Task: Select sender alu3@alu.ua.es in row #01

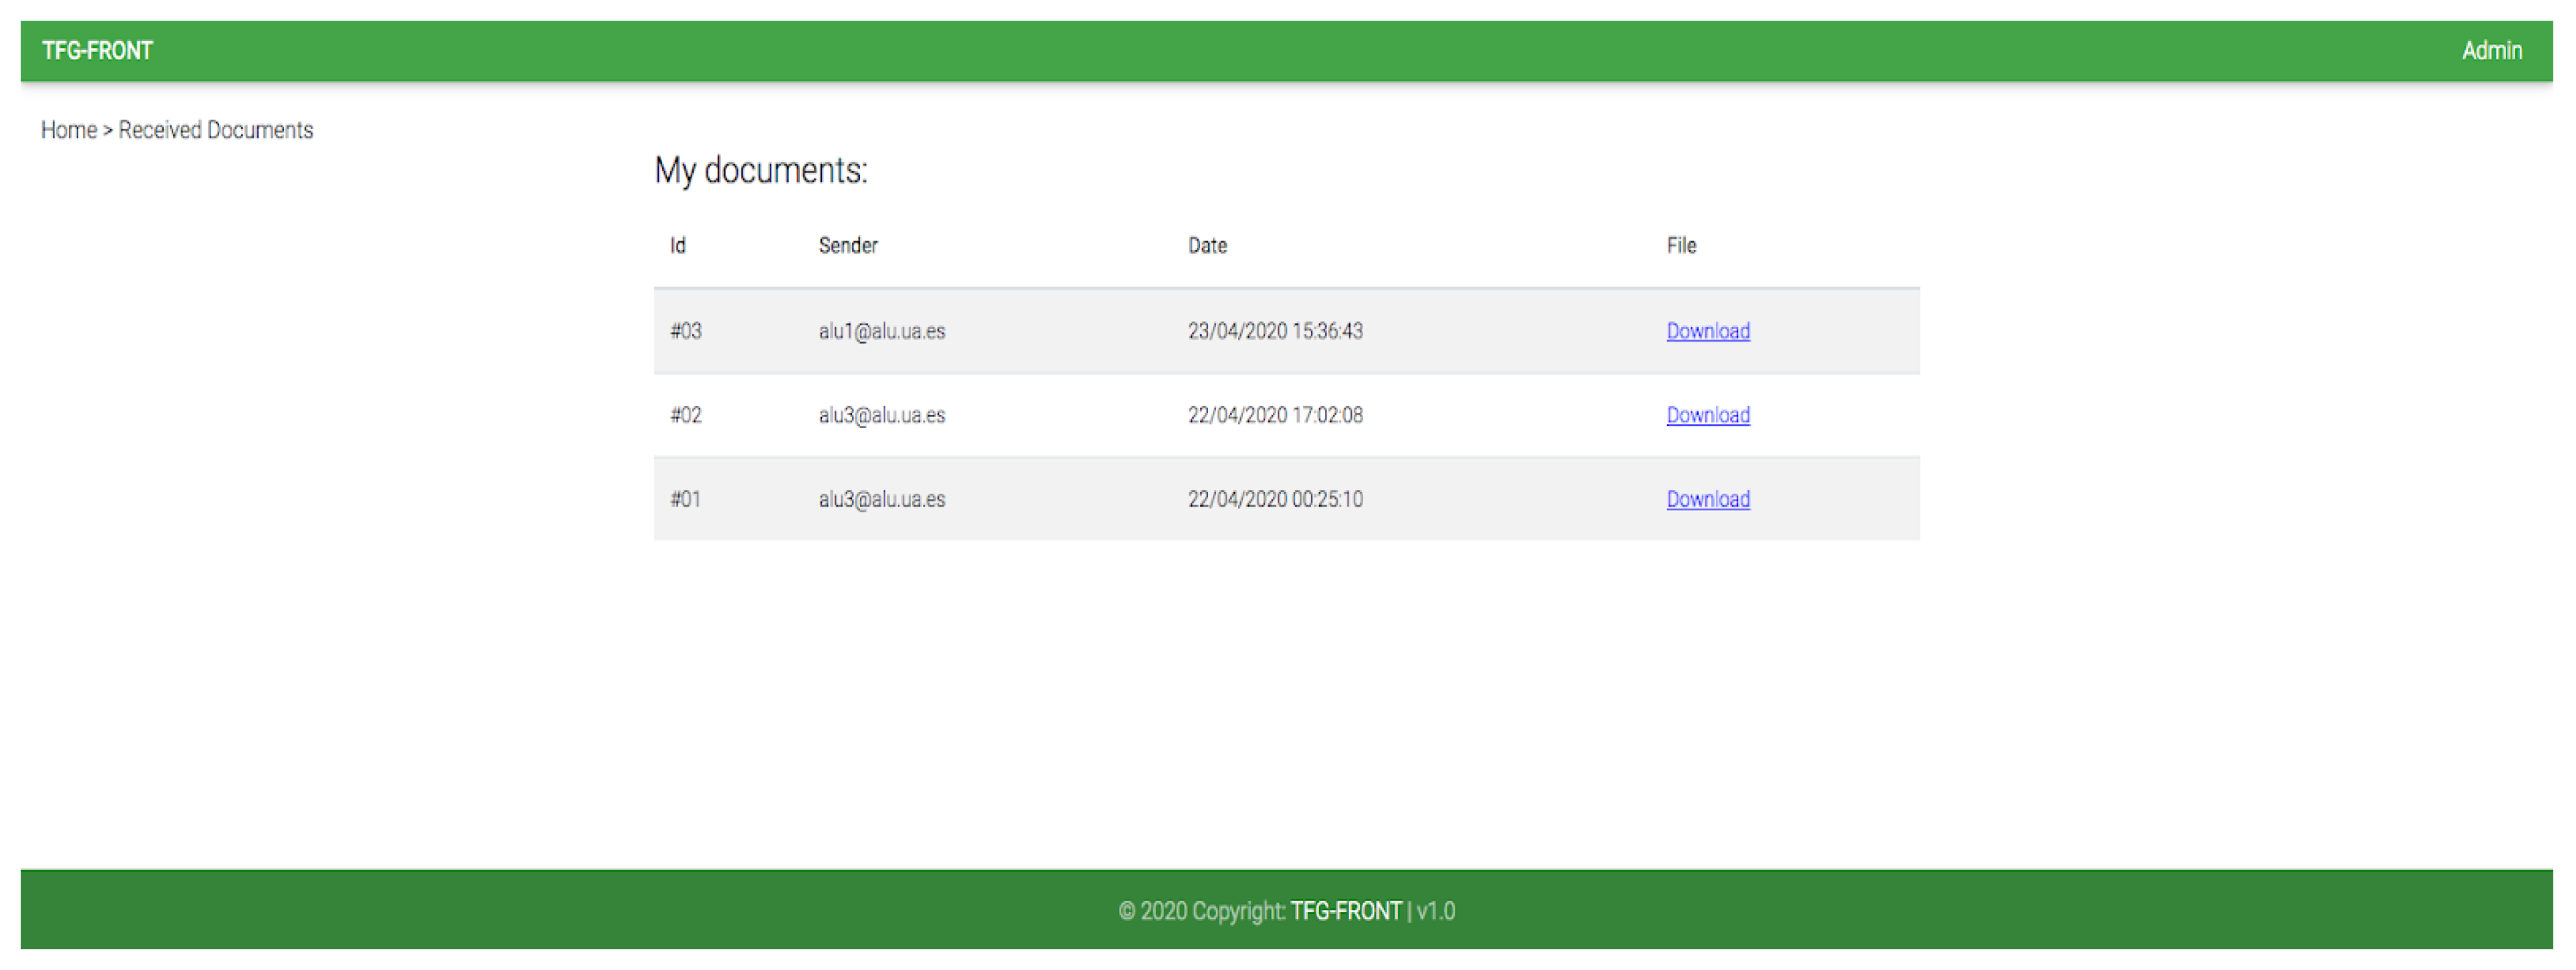Action: pyautogui.click(x=881, y=499)
